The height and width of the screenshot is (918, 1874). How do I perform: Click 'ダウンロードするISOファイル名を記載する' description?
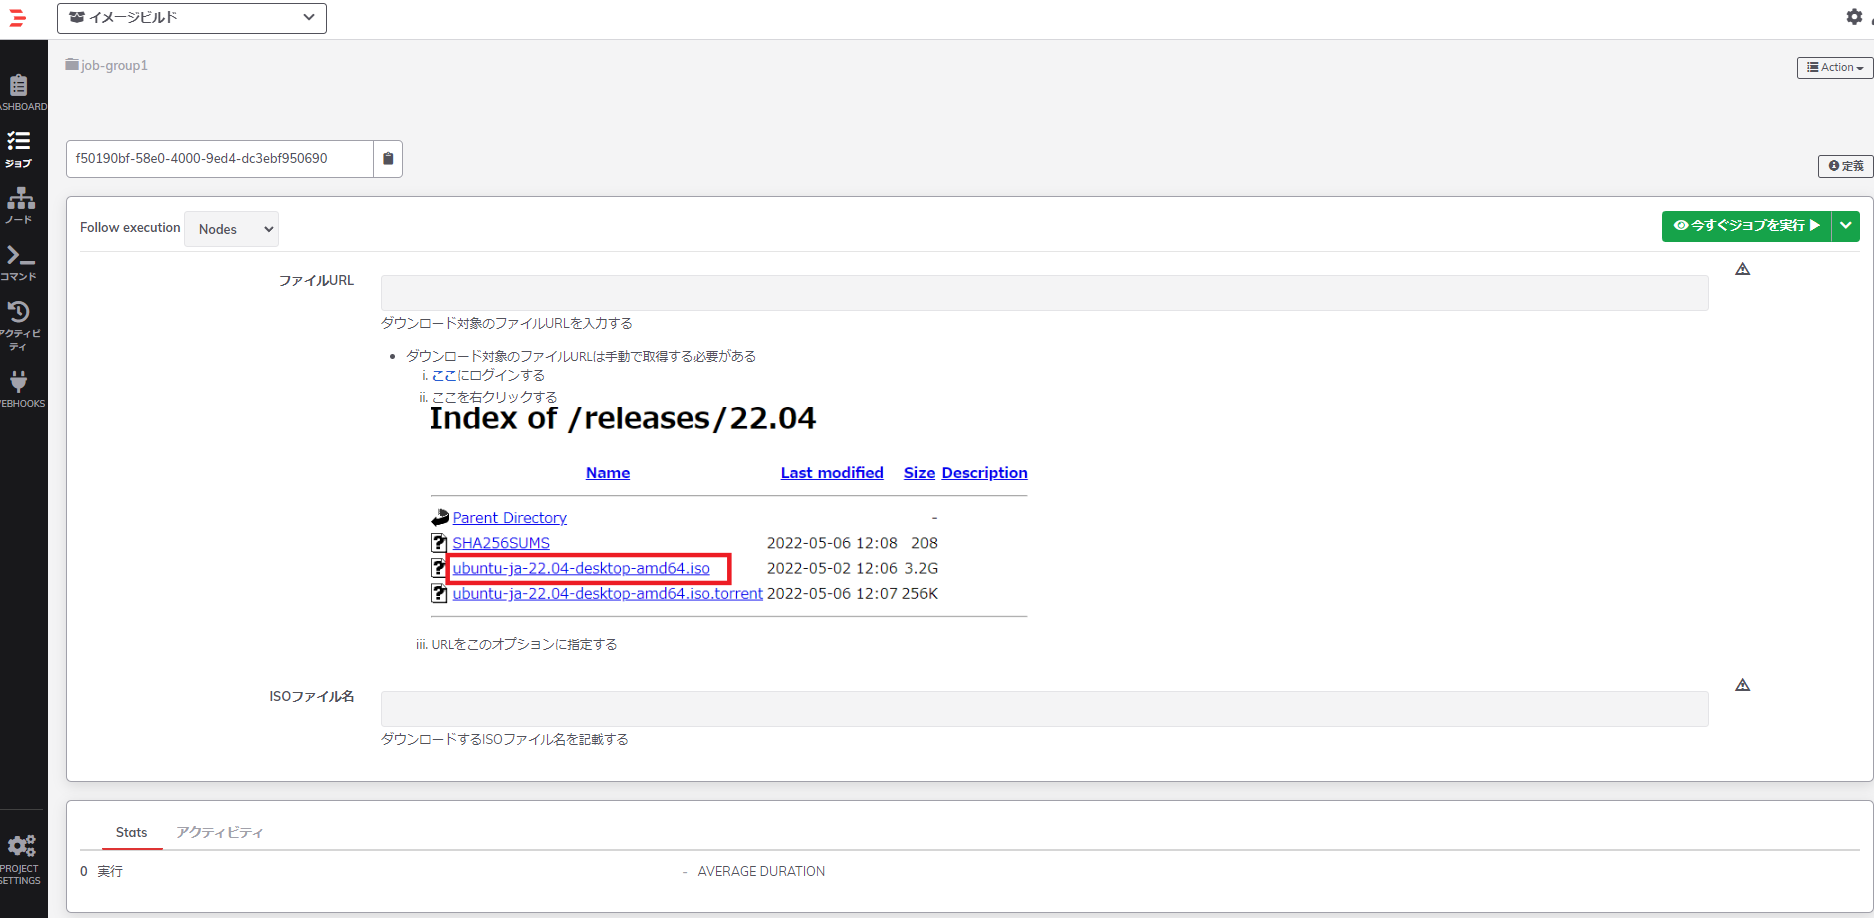[505, 740]
